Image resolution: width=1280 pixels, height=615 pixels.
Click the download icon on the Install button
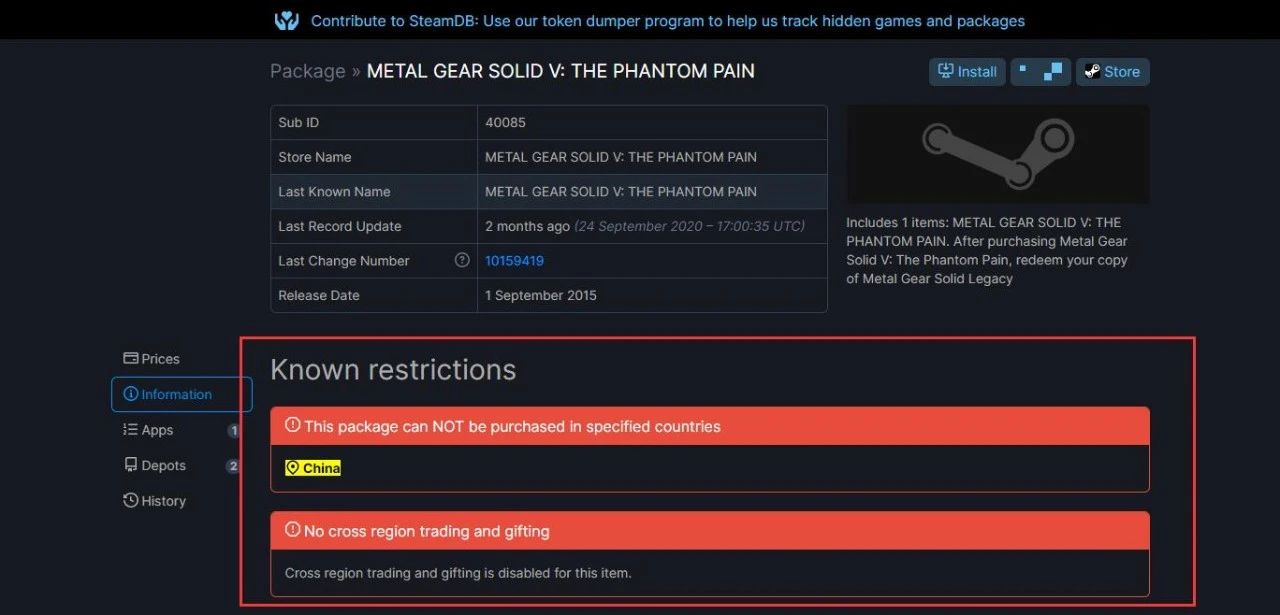coord(943,71)
